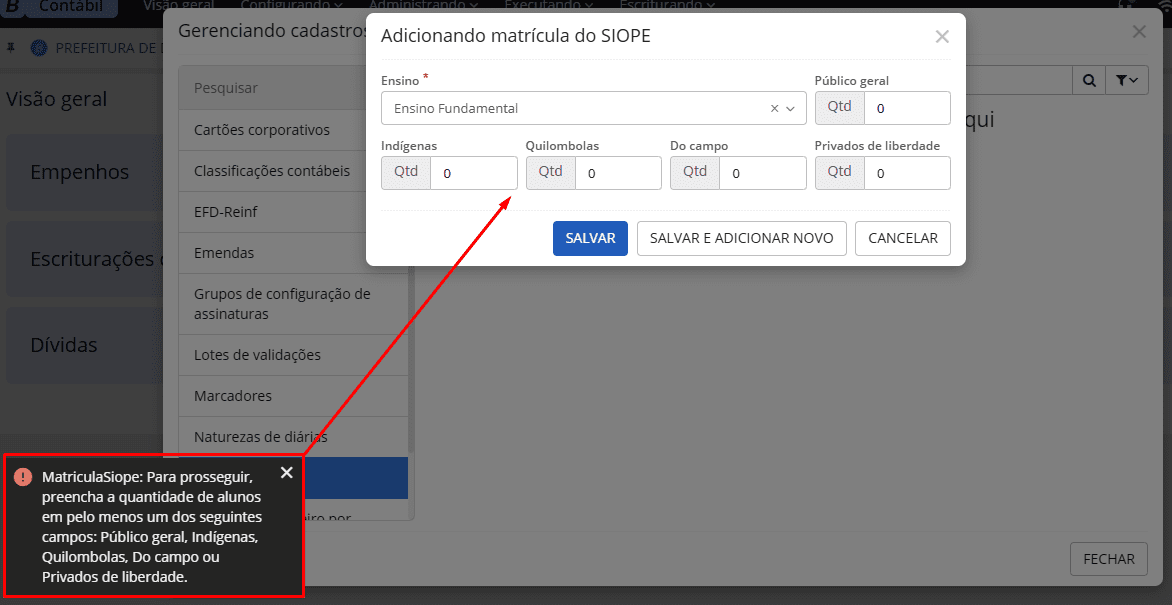Clear the Ensino selection with the x icon
Viewport: 1172px width, 605px height.
click(x=772, y=107)
